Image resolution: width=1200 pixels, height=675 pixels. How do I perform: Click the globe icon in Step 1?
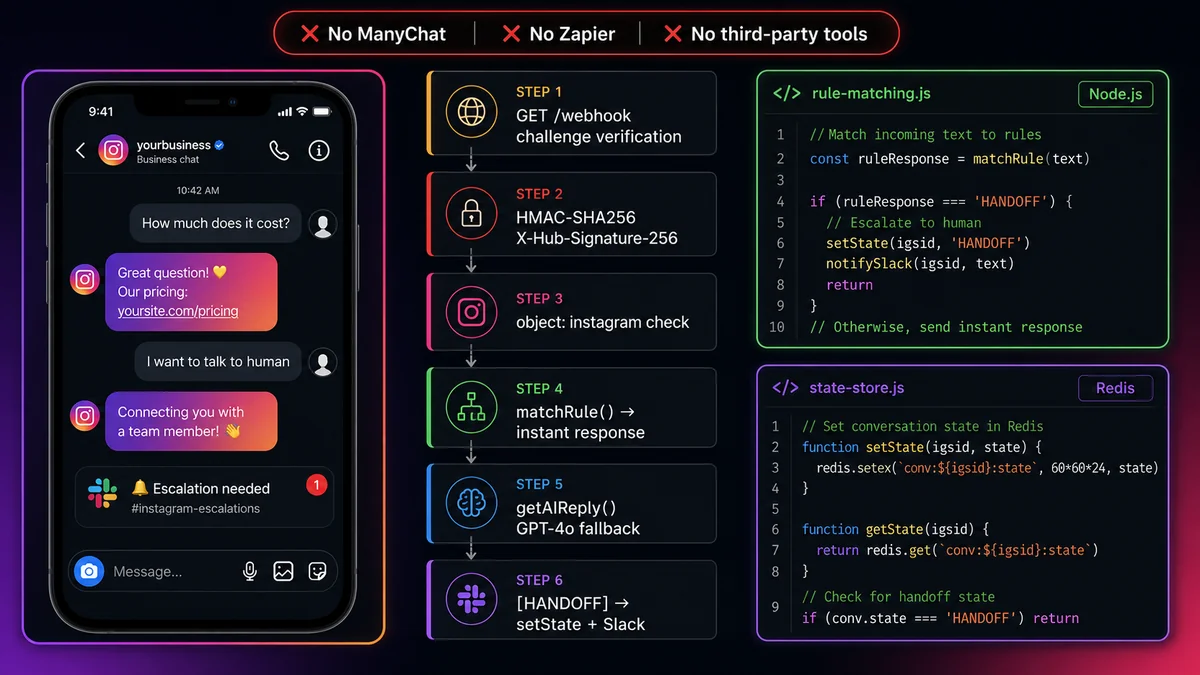pyautogui.click(x=471, y=111)
